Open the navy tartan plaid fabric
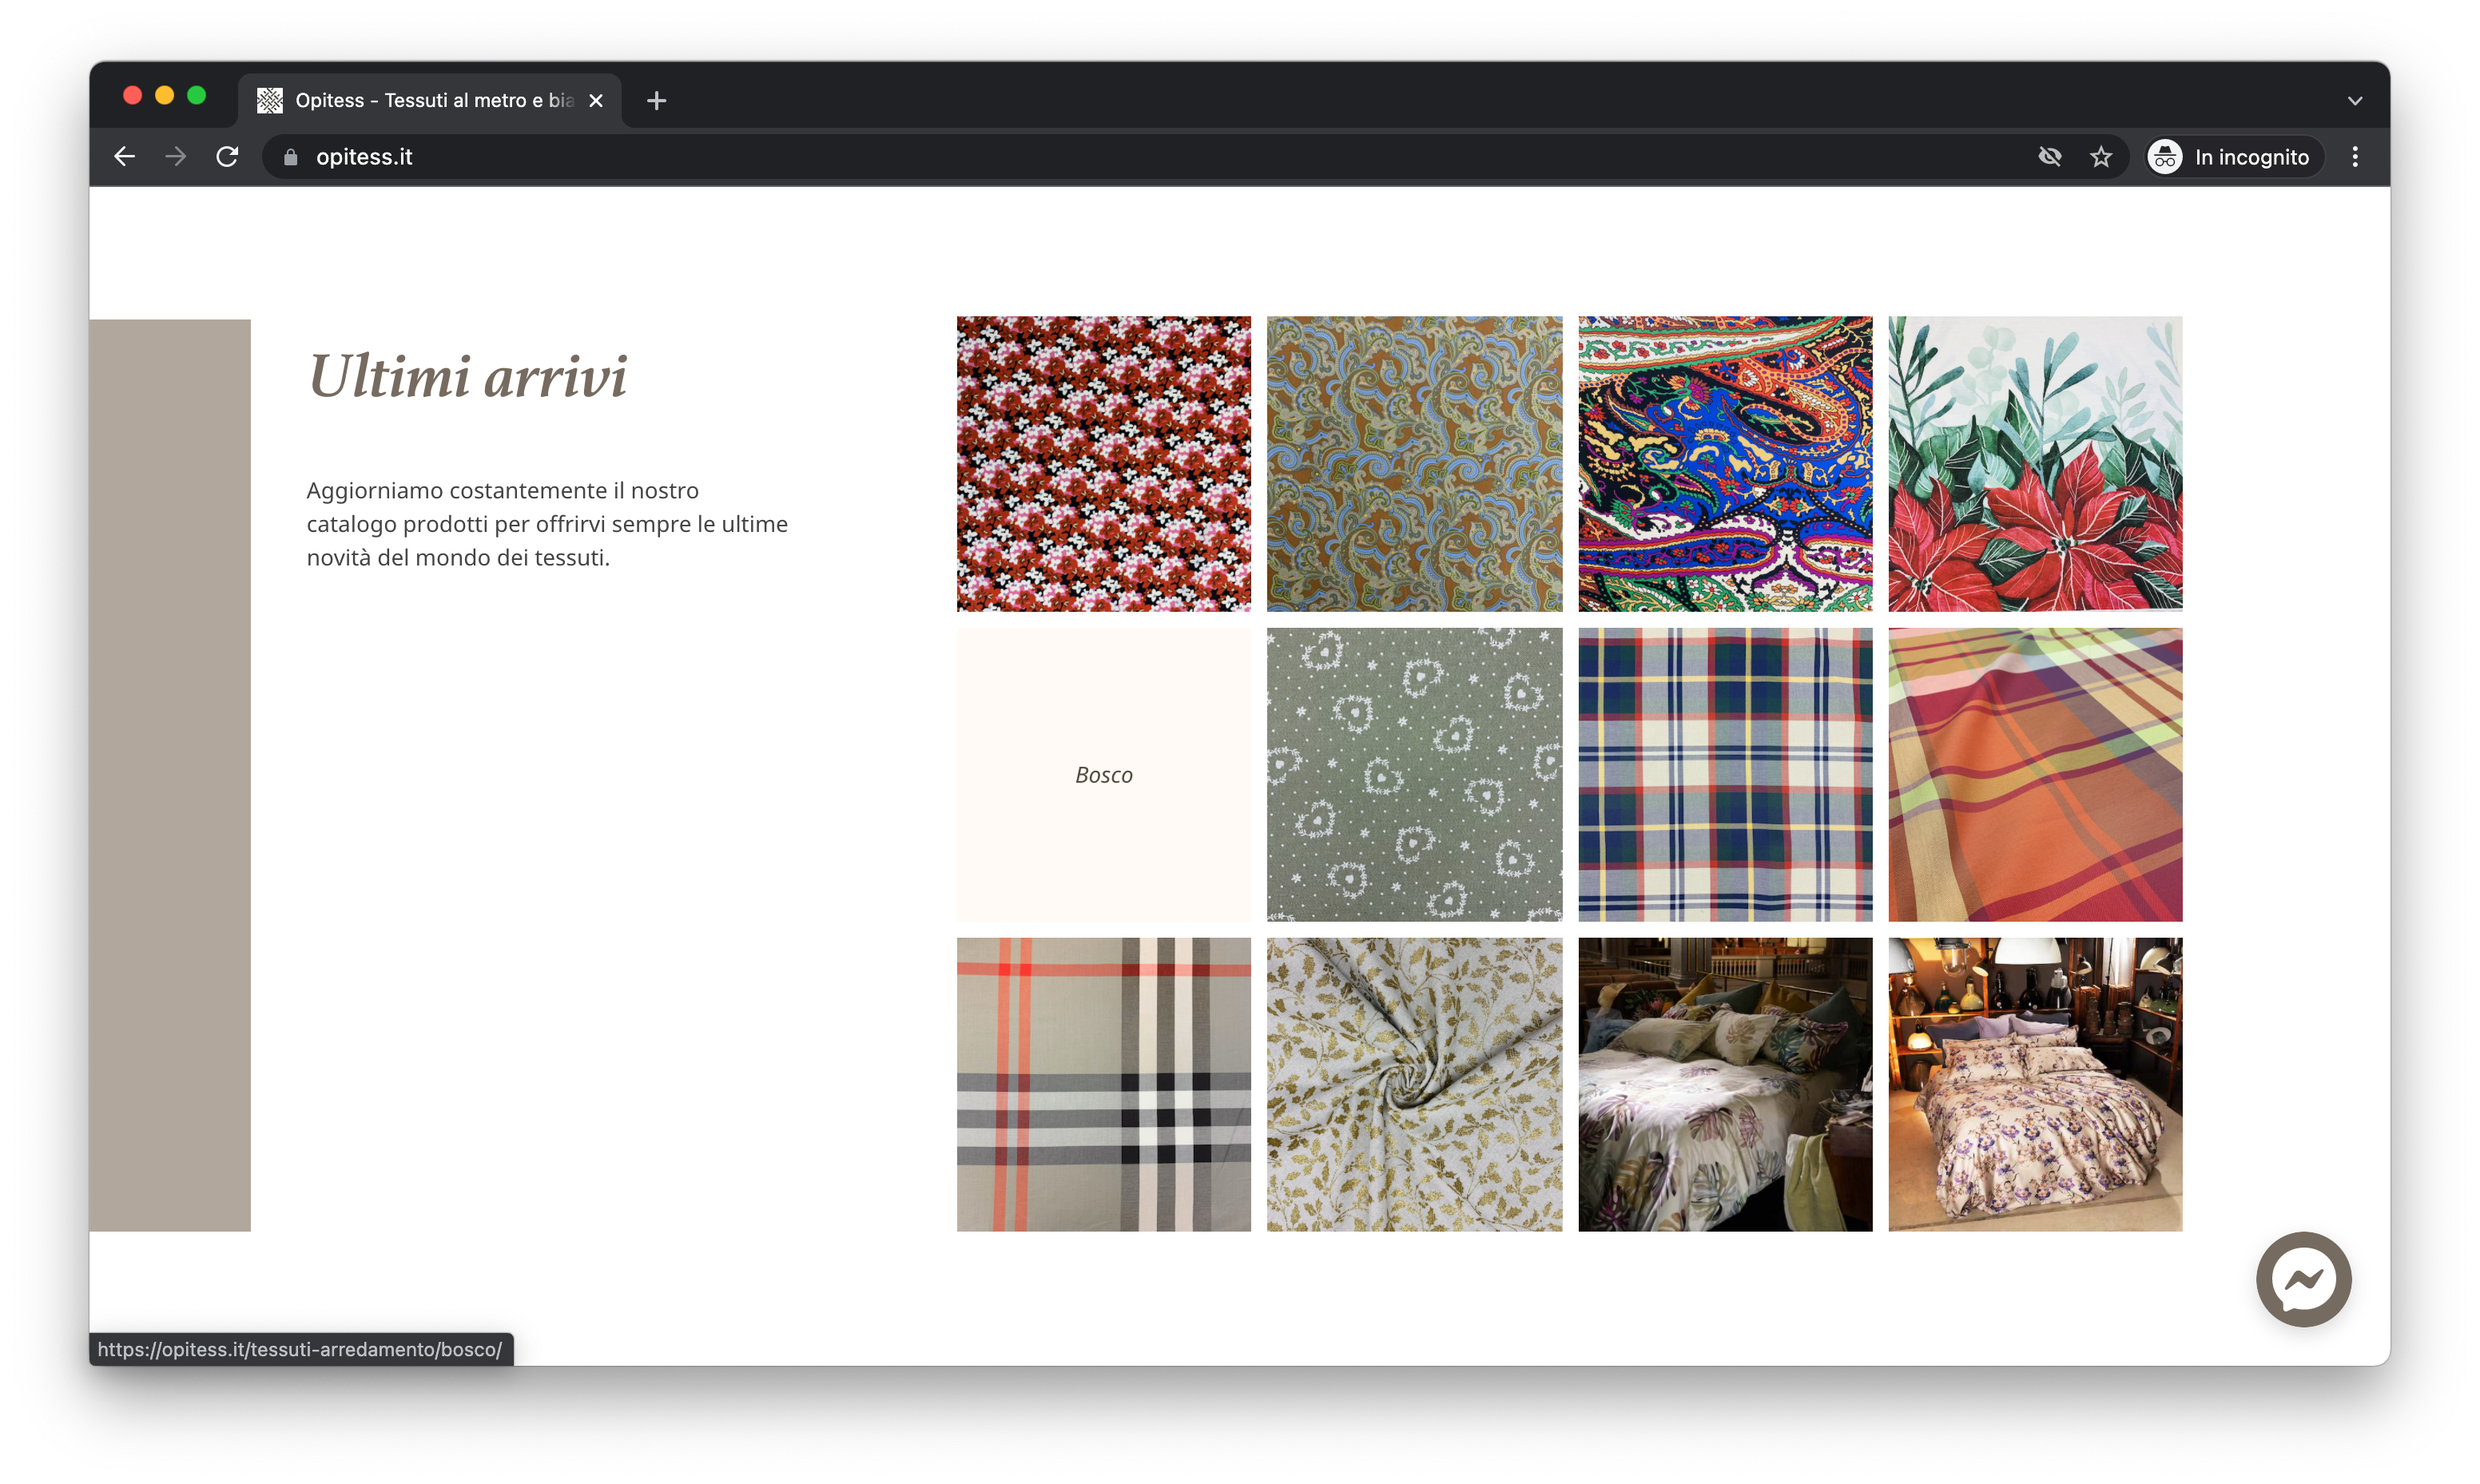 pos(1725,775)
